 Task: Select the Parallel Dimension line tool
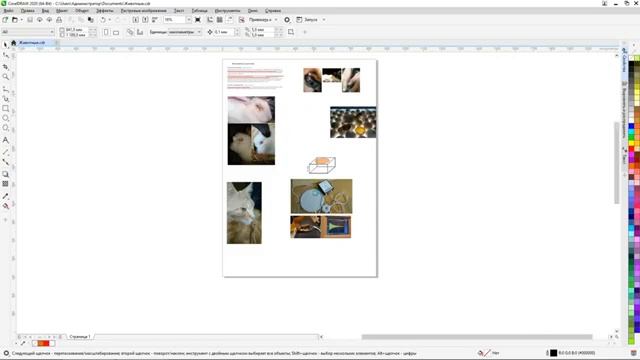pyautogui.click(x=5, y=152)
